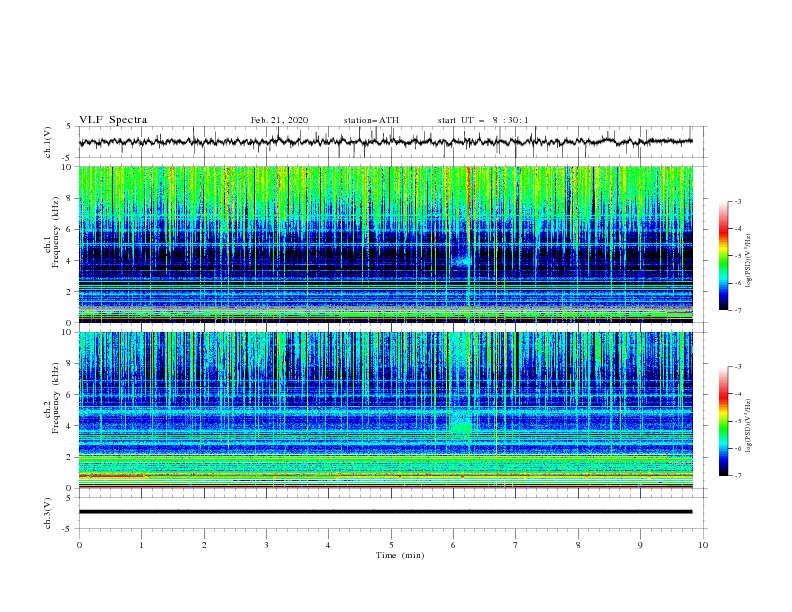Click the "Time (min)" axis title
This screenshot has width=792, height=612.
(400, 555)
